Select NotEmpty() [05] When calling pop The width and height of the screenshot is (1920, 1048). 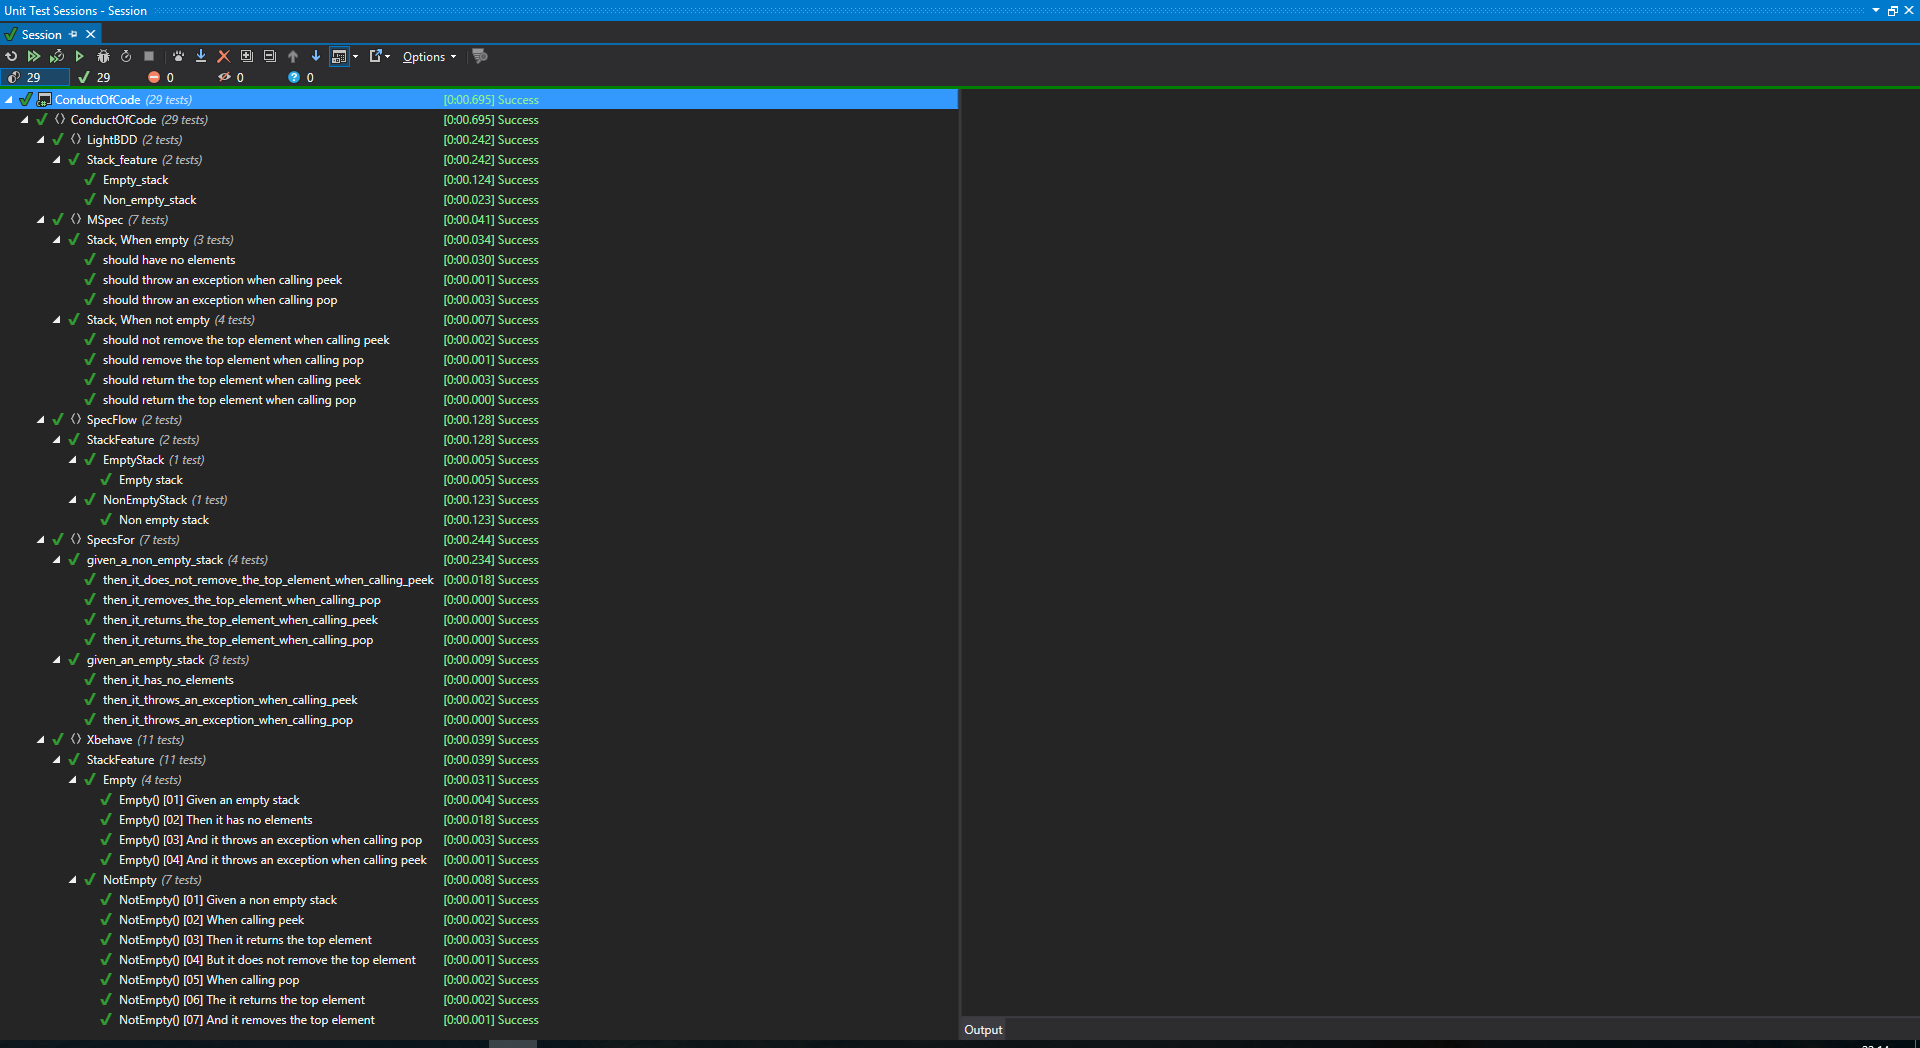click(x=209, y=980)
